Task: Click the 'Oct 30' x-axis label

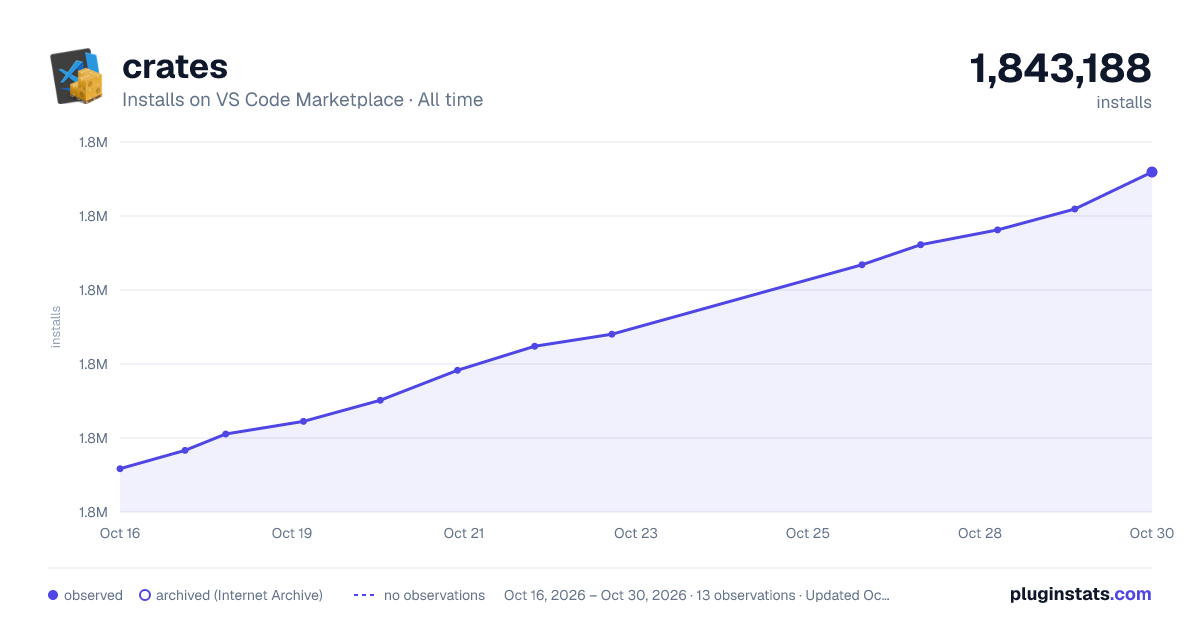Action: click(x=1151, y=533)
